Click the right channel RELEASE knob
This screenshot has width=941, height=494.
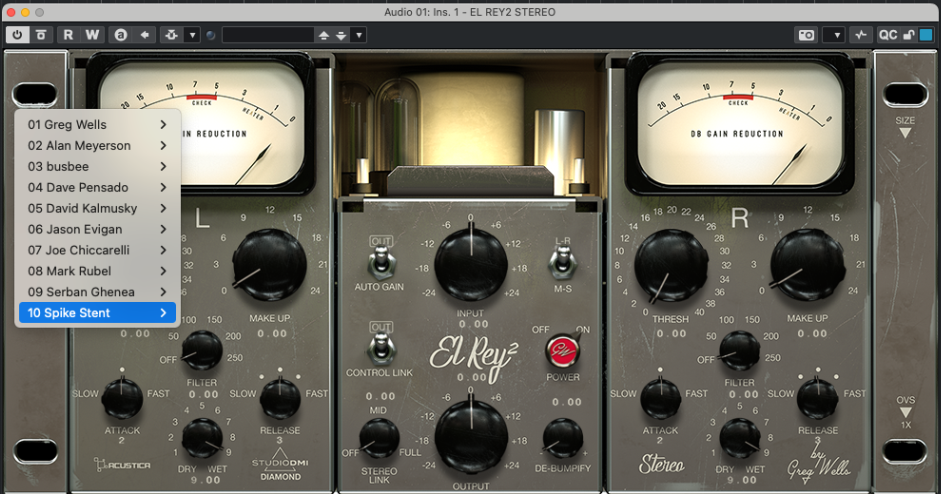817,399
